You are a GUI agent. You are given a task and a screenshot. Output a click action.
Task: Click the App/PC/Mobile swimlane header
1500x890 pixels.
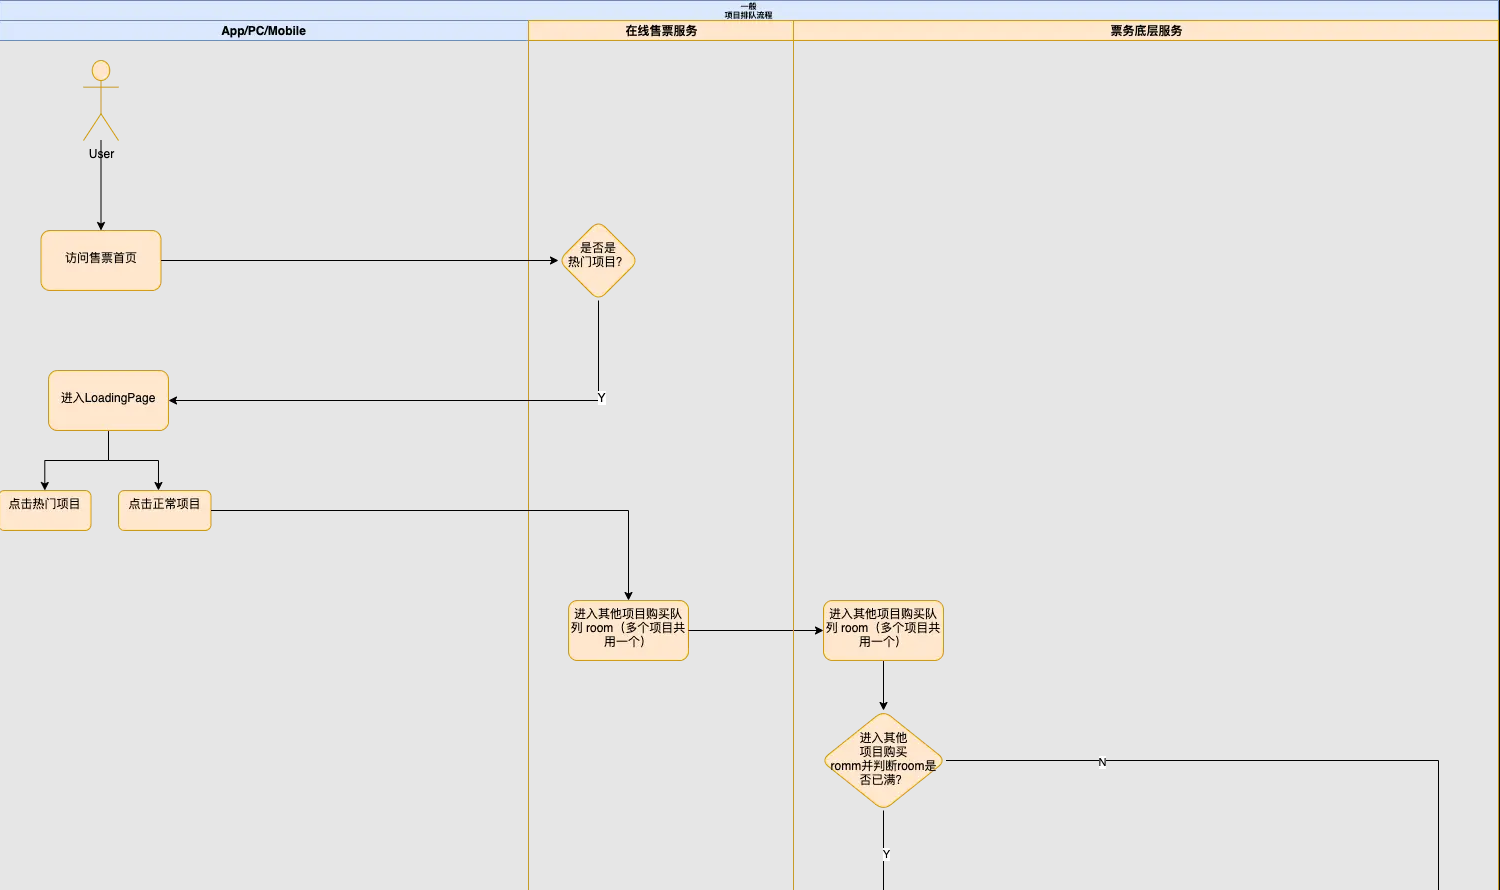coord(264,31)
